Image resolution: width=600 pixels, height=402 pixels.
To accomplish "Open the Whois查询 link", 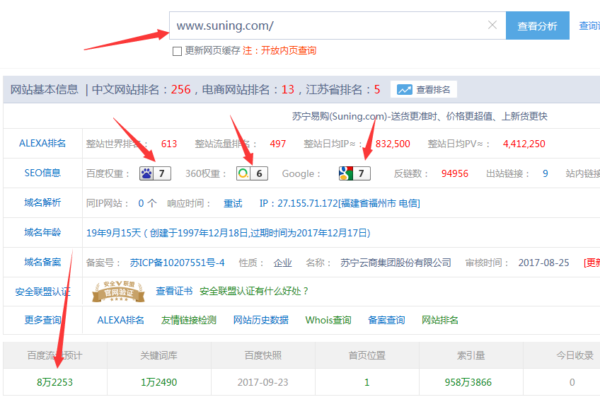I will 328,320.
